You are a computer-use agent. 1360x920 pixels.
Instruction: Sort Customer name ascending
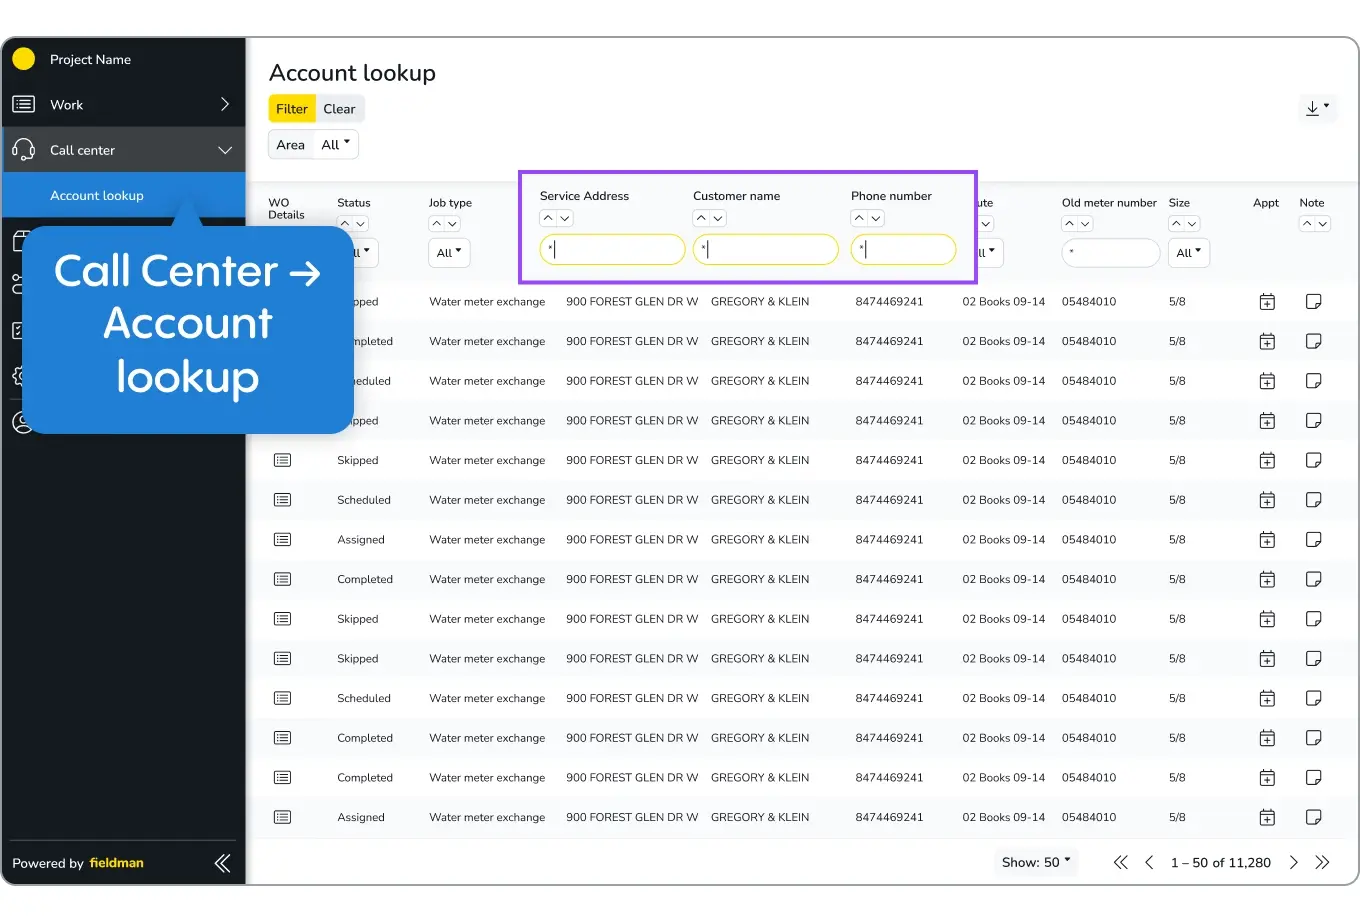(701, 218)
